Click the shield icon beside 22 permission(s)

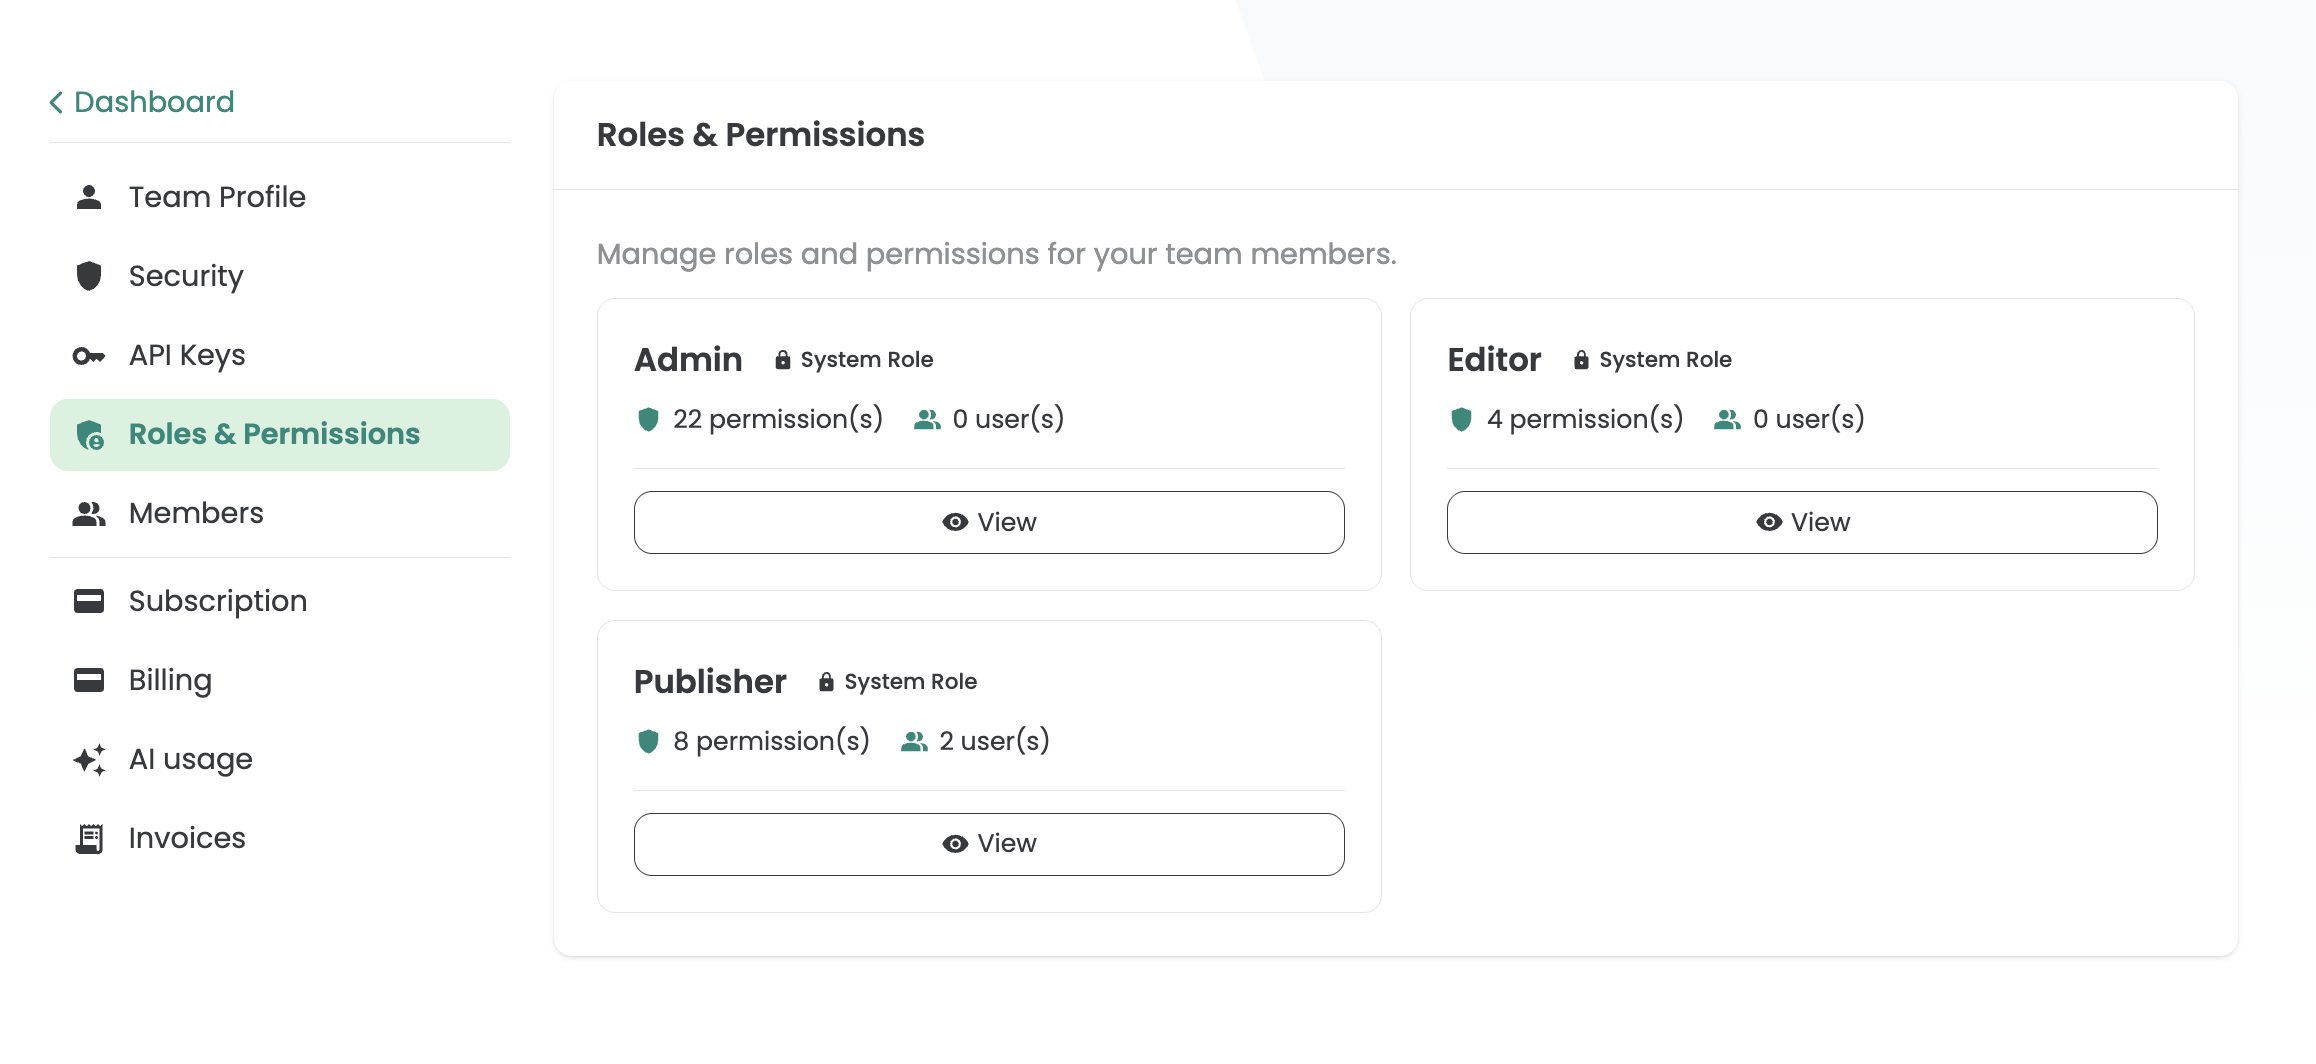click(x=648, y=419)
